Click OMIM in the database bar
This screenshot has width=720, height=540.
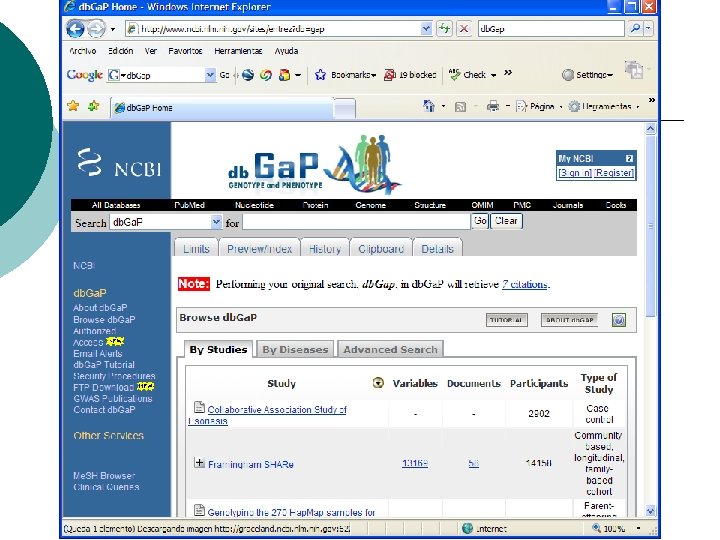[x=482, y=205]
